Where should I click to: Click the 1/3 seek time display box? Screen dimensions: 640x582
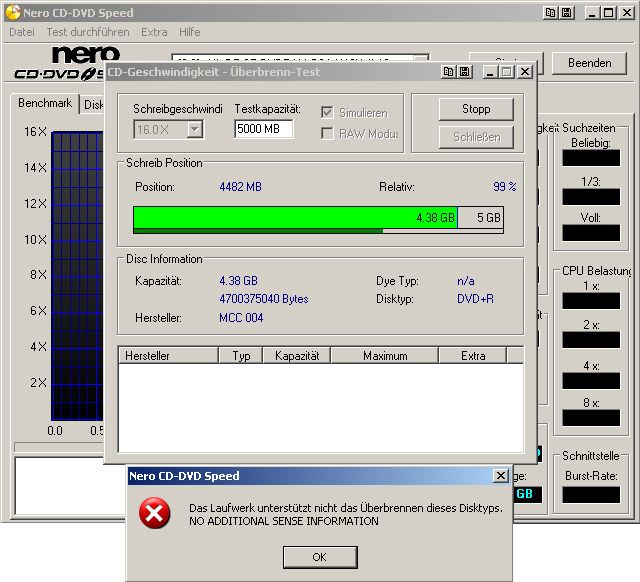[x=591, y=197]
